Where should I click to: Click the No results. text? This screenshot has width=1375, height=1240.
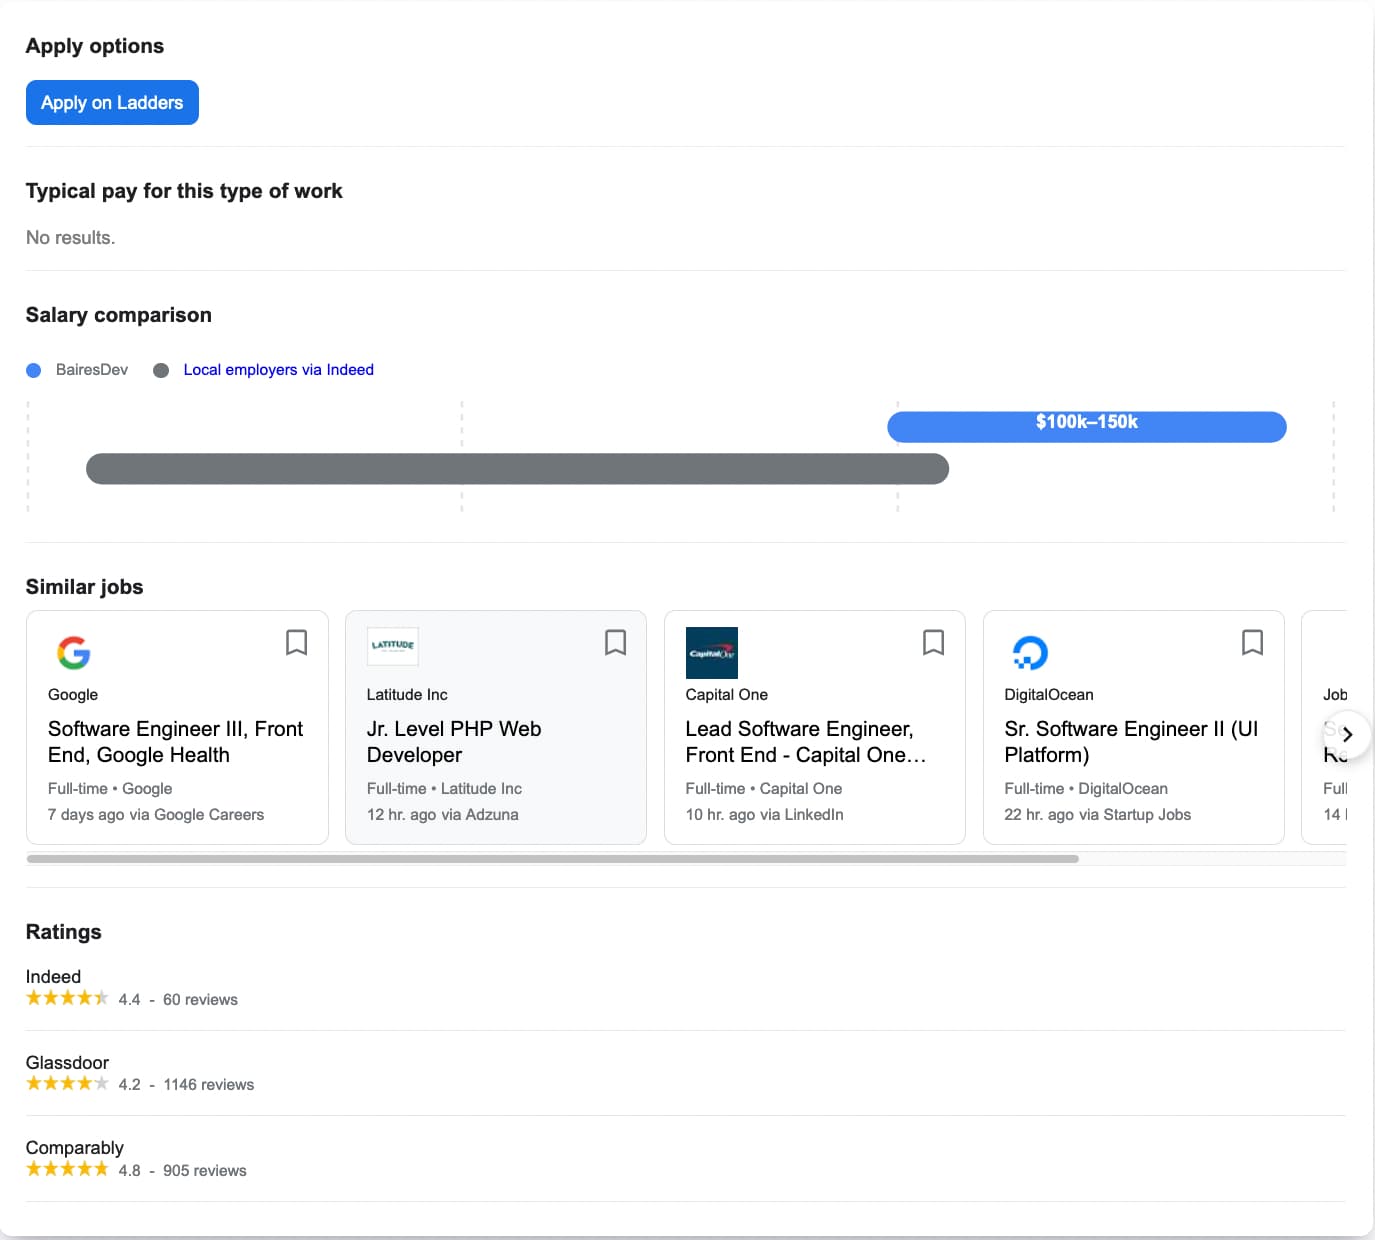(x=70, y=238)
